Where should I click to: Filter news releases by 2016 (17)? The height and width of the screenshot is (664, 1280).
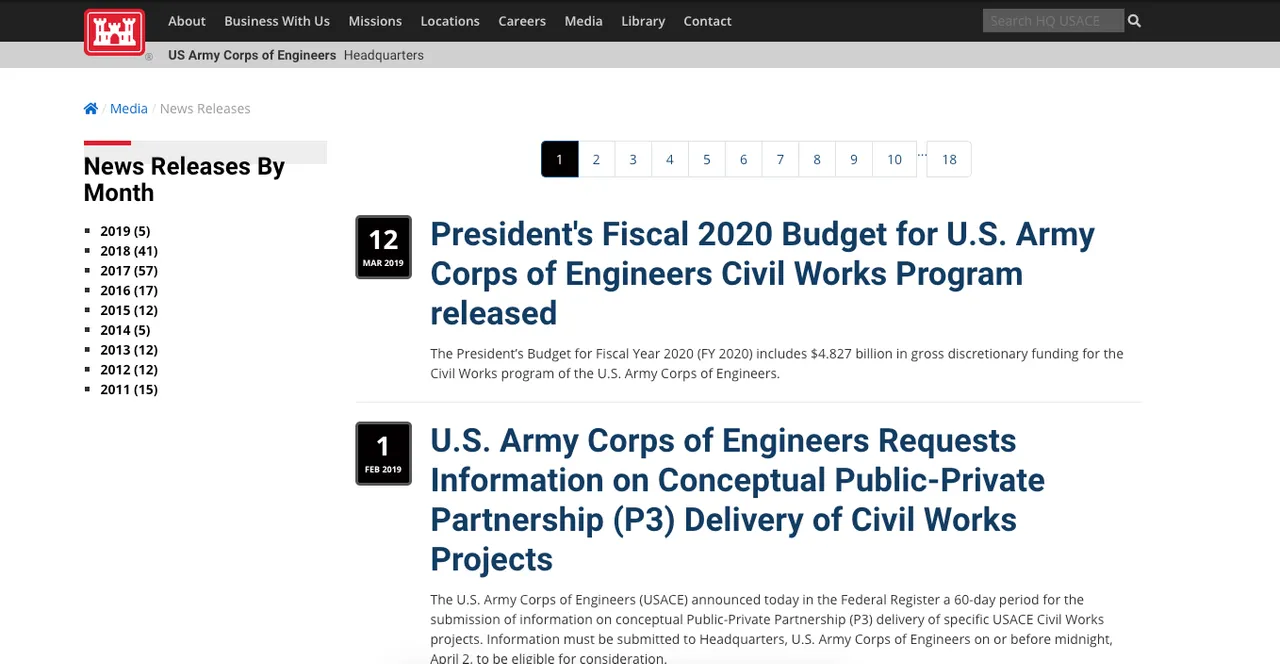[129, 290]
